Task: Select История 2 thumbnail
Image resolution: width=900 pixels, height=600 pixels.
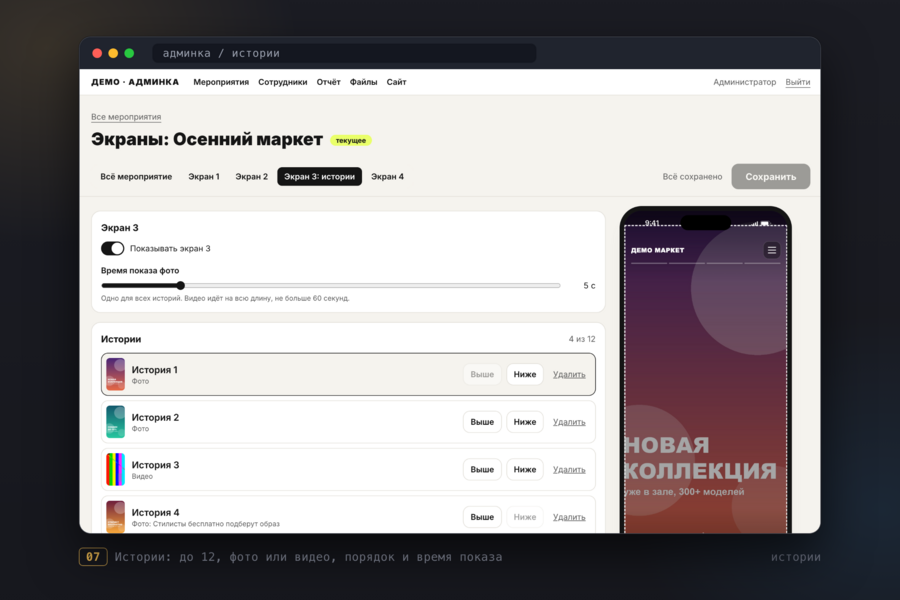Action: 115,422
